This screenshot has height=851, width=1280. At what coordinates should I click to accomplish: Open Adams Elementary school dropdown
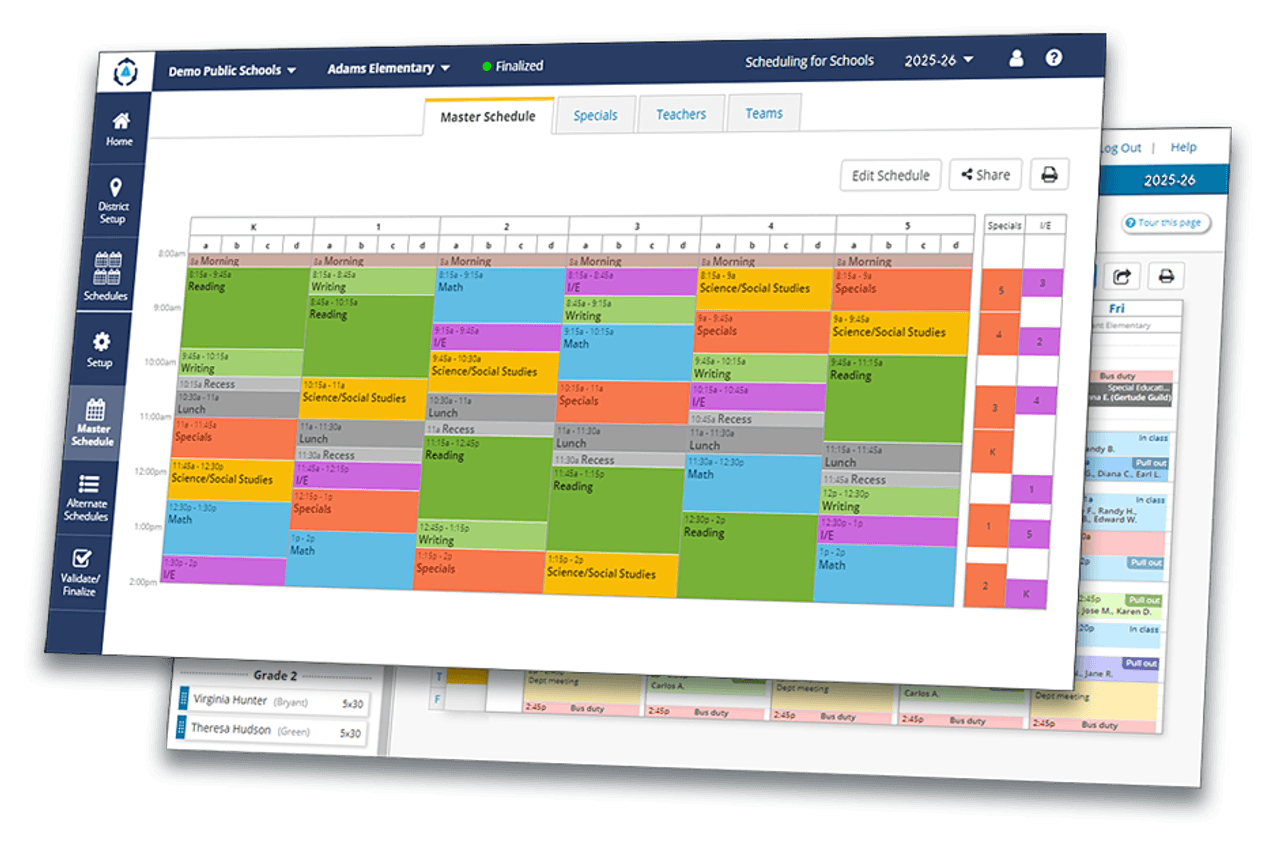(389, 68)
